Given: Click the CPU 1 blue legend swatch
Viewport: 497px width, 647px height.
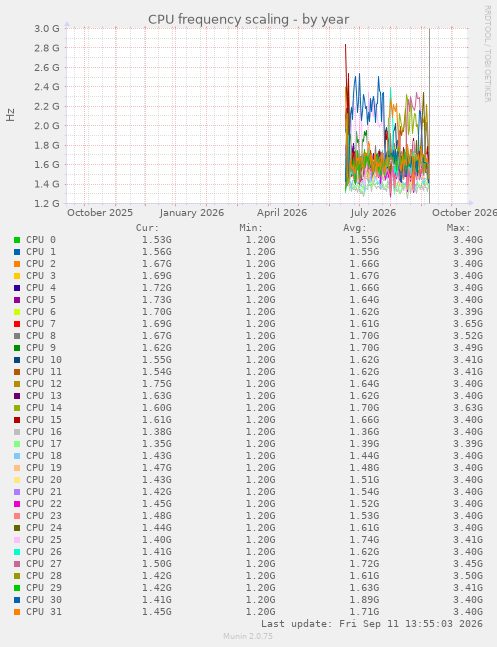Looking at the screenshot, I should click(17, 252).
